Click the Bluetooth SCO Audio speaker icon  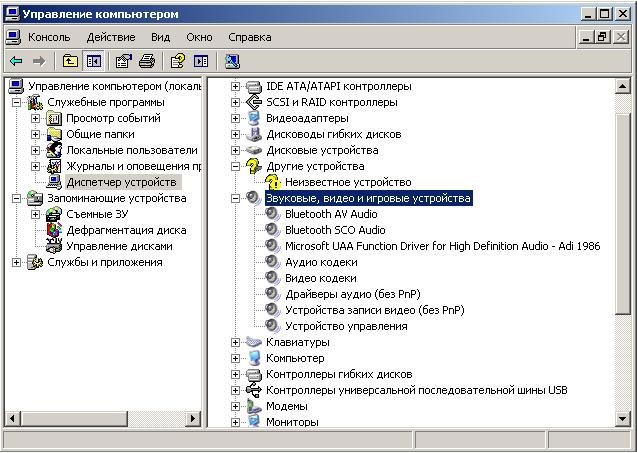tap(273, 230)
